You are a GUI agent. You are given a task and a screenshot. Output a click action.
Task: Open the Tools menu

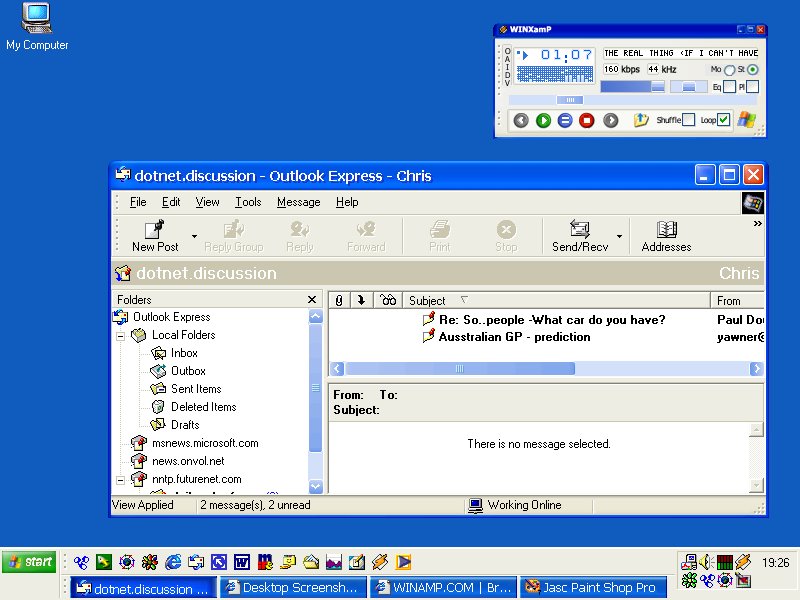tap(248, 202)
